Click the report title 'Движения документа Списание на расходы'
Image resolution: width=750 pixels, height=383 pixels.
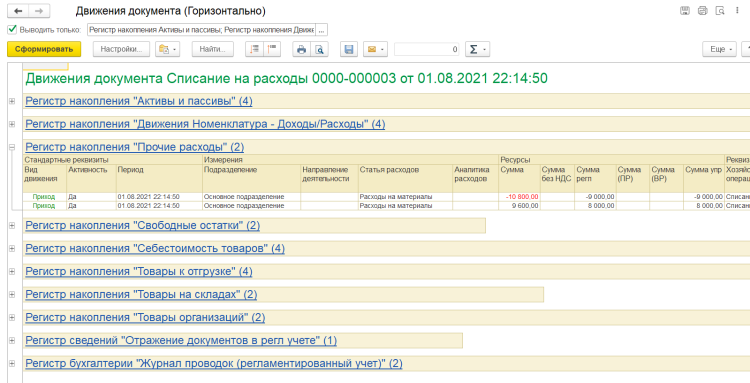(x=286, y=78)
